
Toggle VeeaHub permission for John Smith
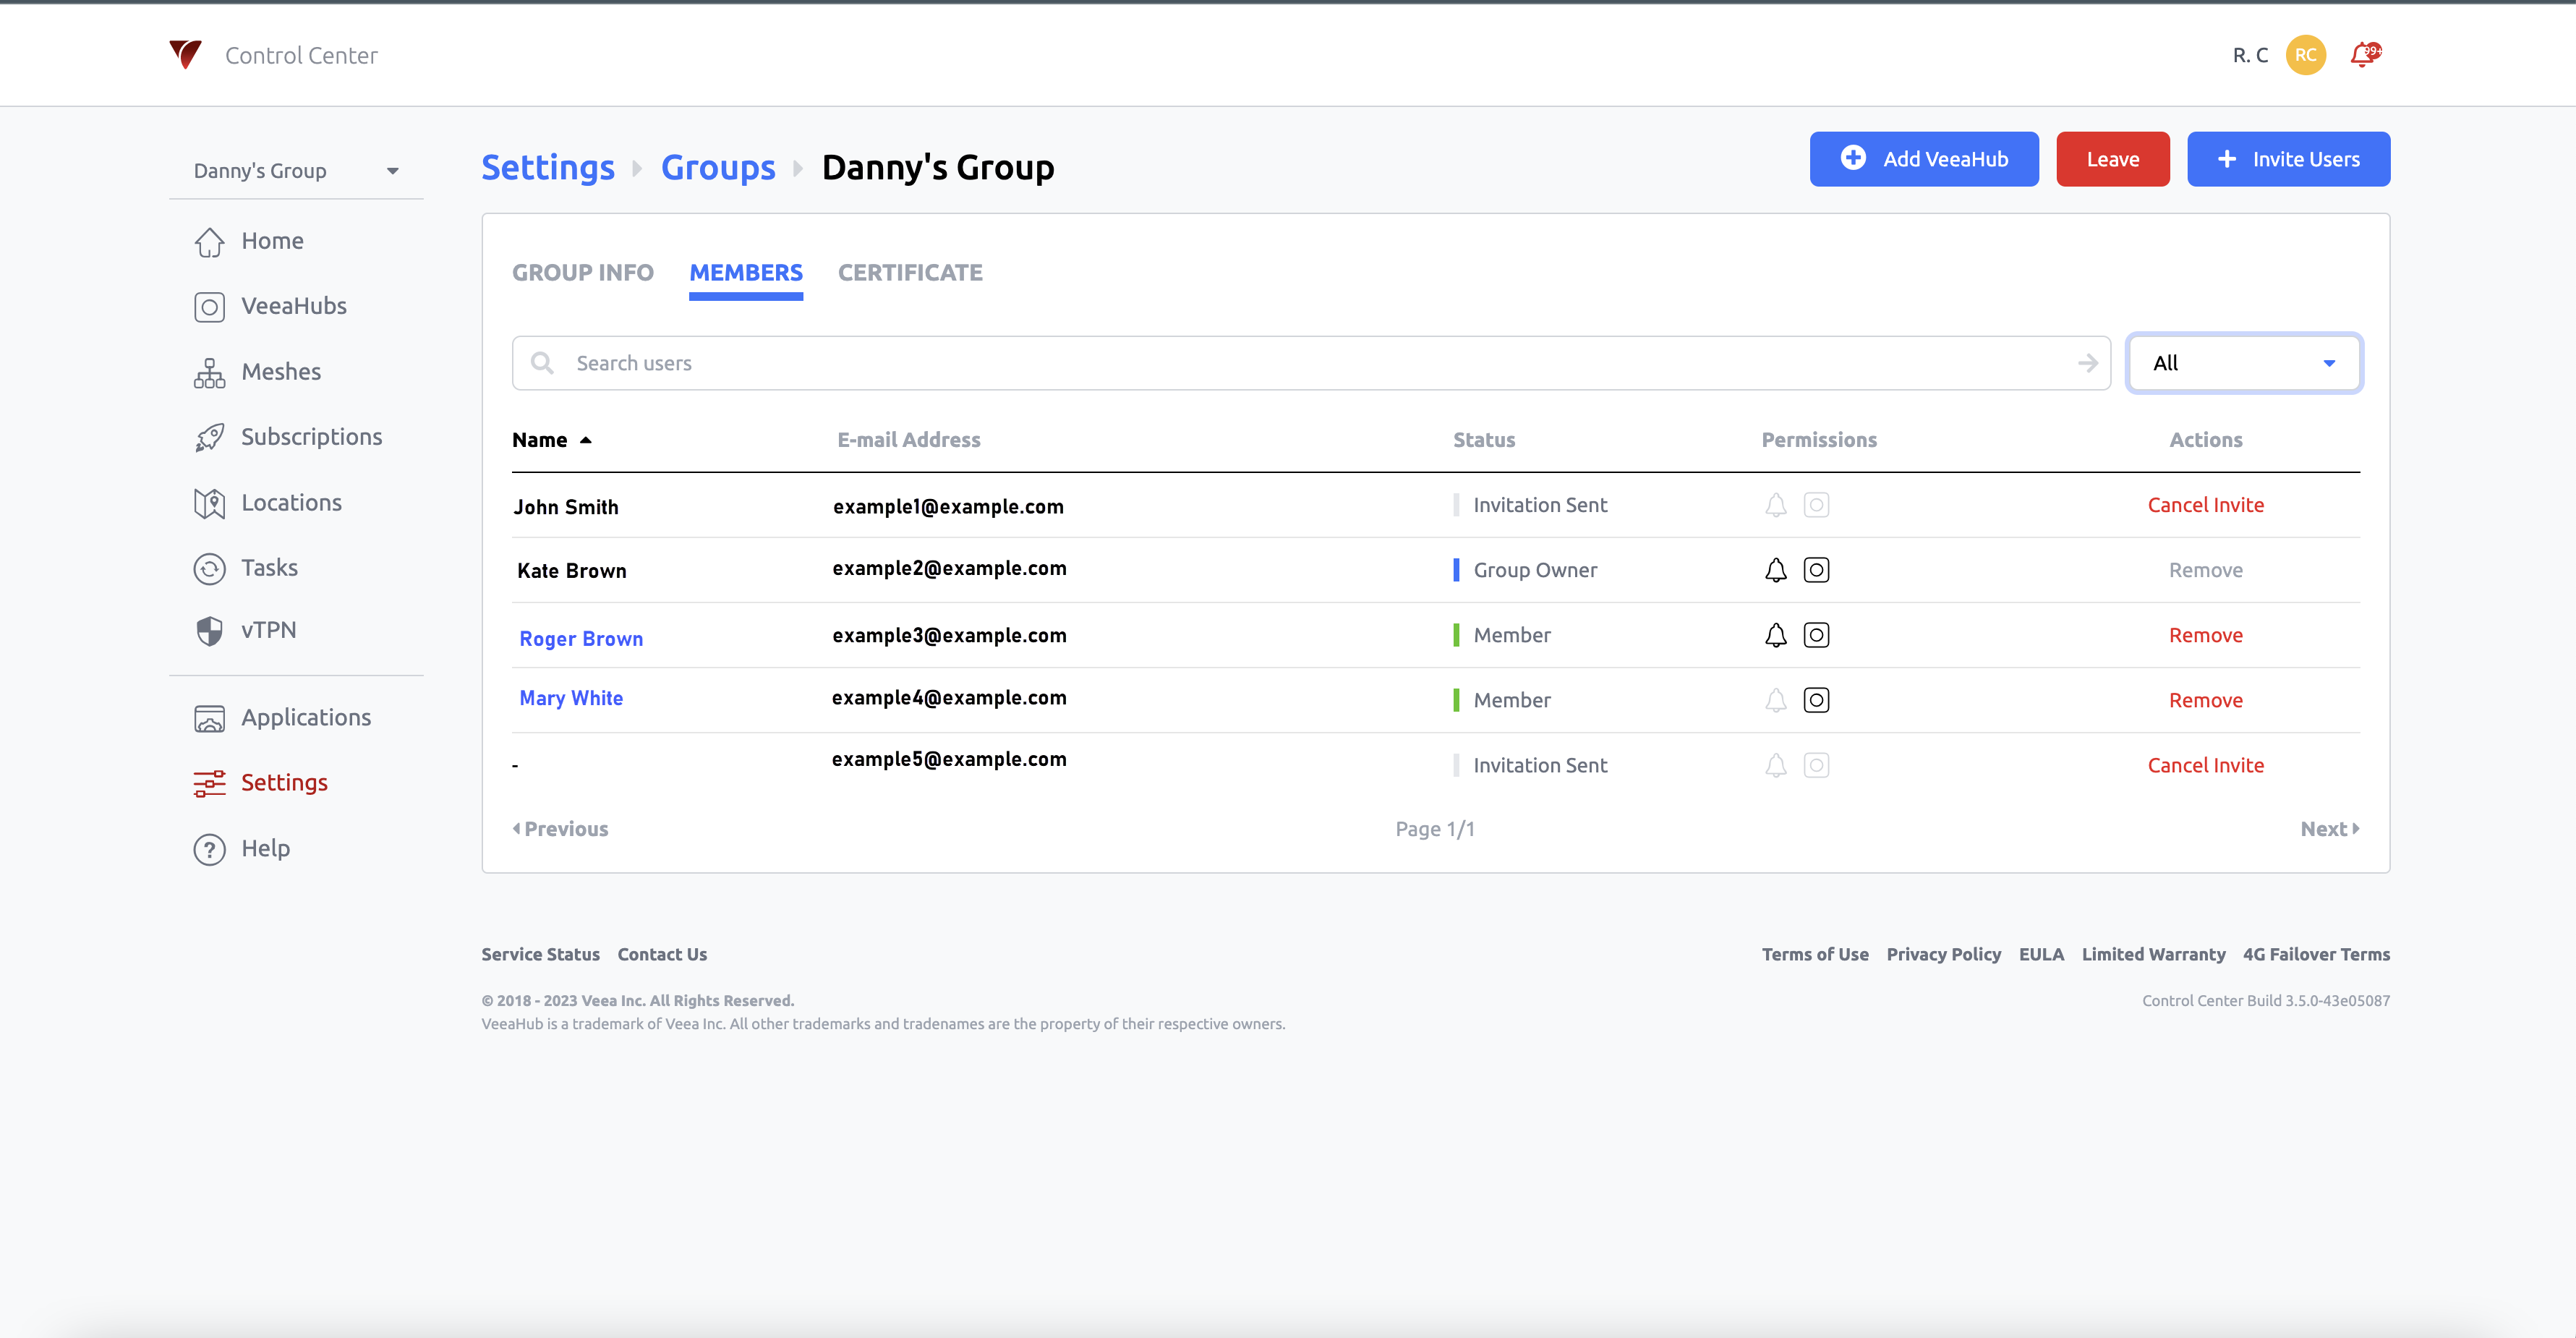[1816, 505]
